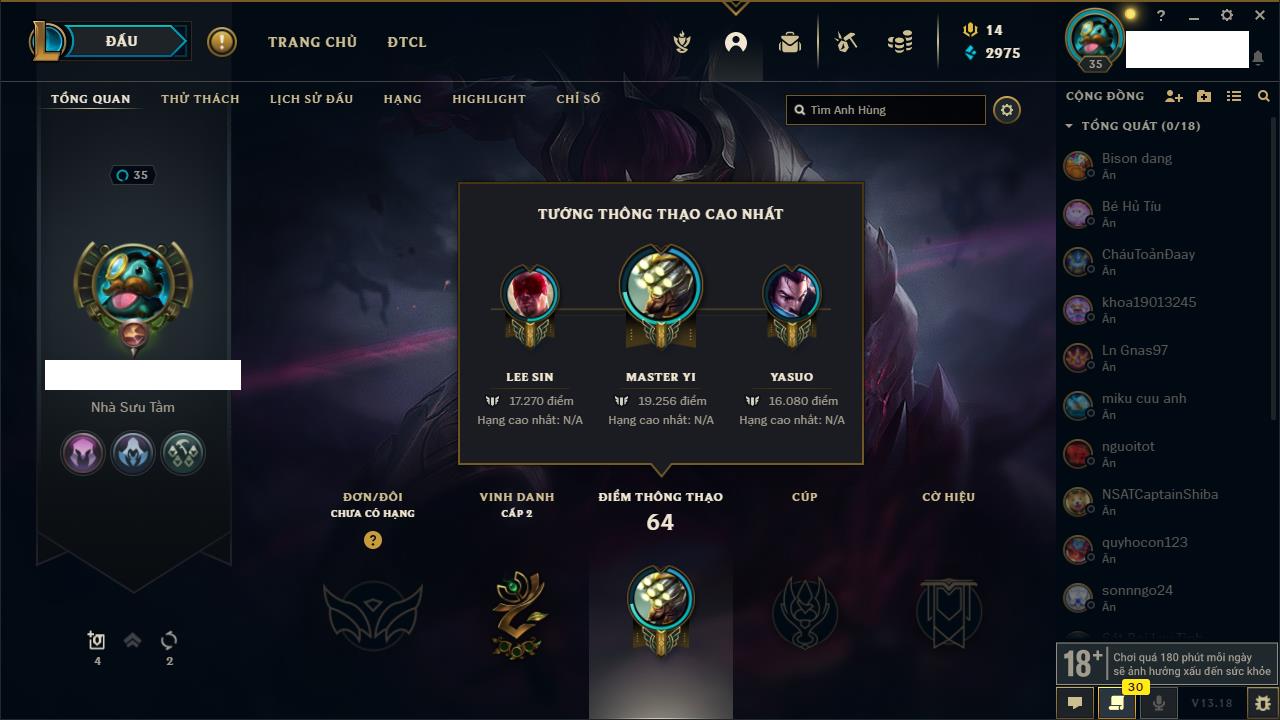1280x720 pixels.
Task: Open the champion search settings gear
Action: pyautogui.click(x=1007, y=110)
